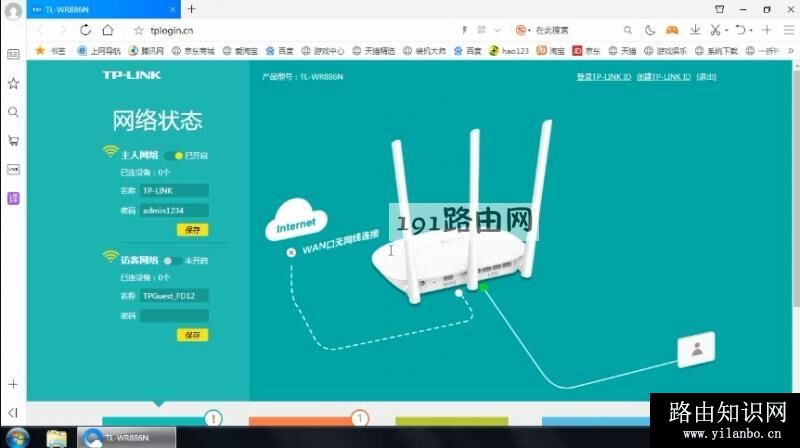Image resolution: width=800 pixels, height=448 pixels.
Task: Open favorites star in the left sidebar
Action: (13, 83)
